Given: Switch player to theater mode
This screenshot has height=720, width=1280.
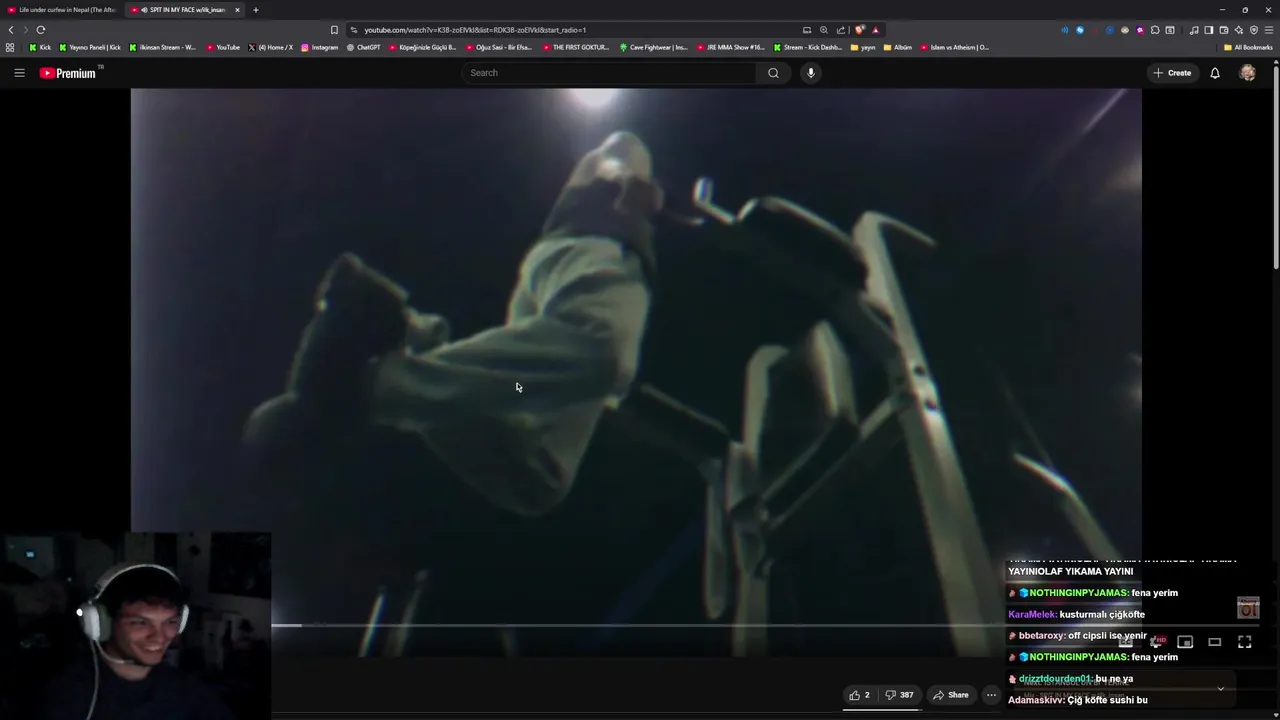Looking at the screenshot, I should [x=1214, y=642].
